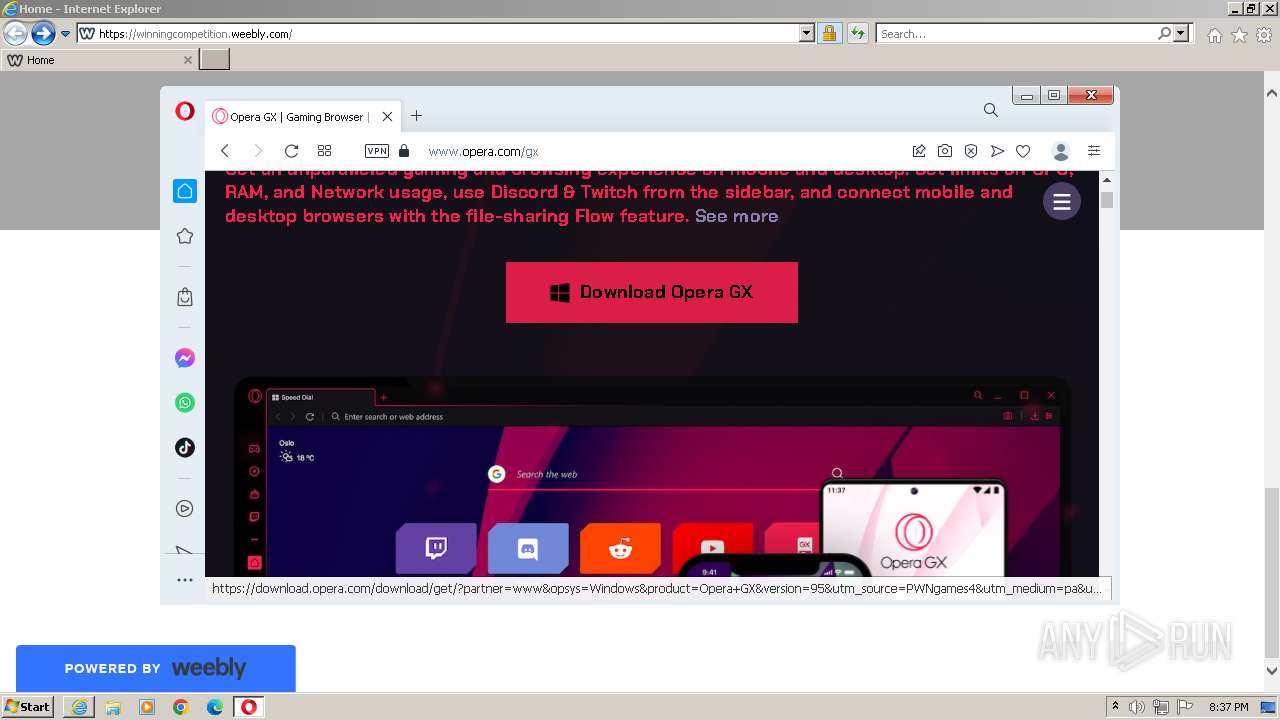The image size is (1280, 720).
Task: Open the IE tools gear
Action: (x=1264, y=35)
